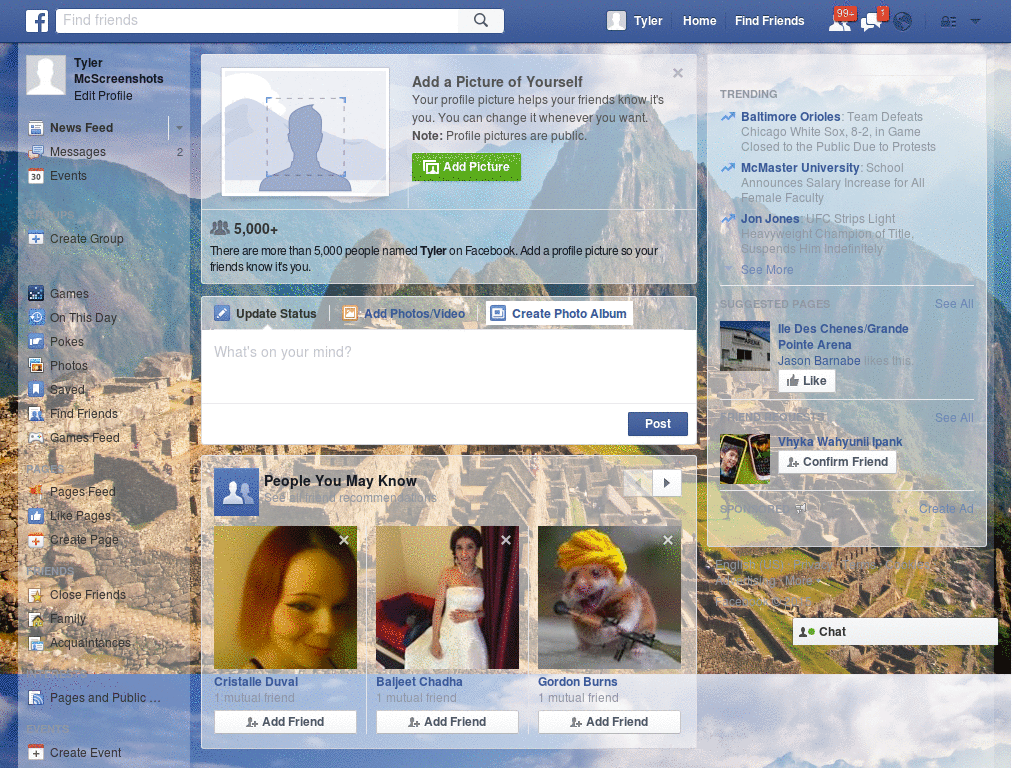1024x768 pixels.
Task: Expand the account menu arrow in top bar
Action: coord(975,21)
